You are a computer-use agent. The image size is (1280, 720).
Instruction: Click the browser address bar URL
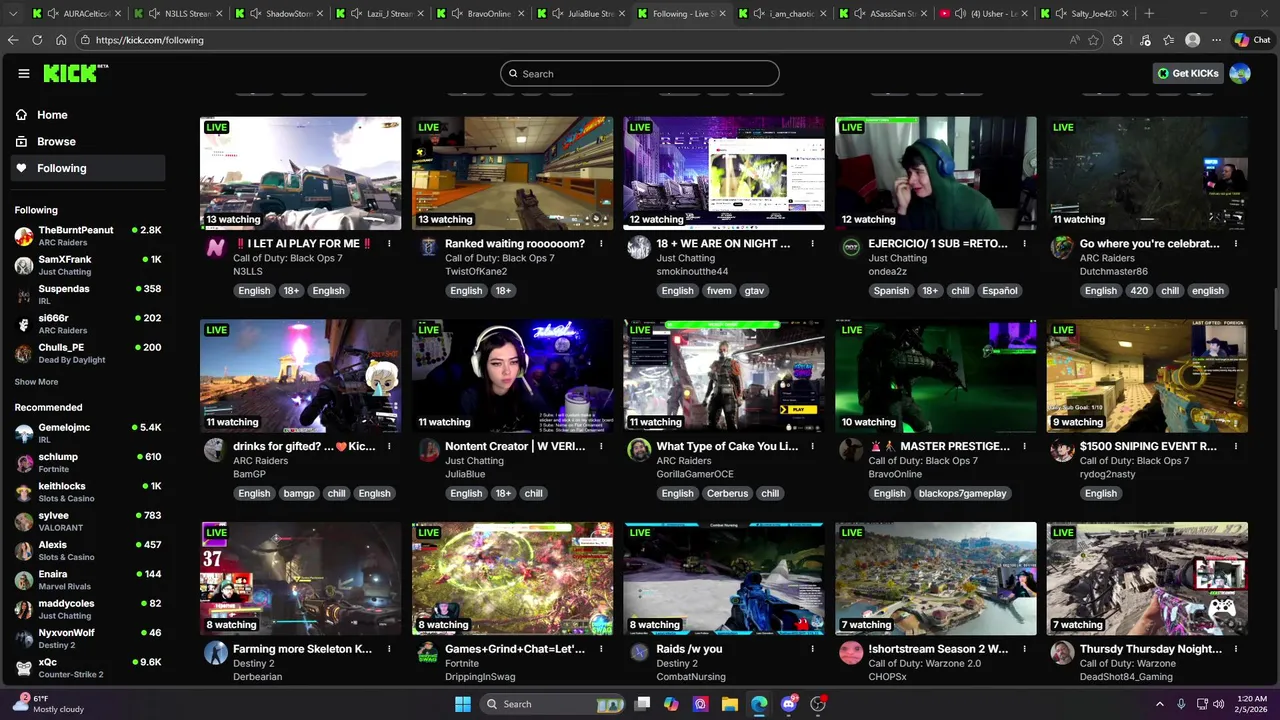click(x=150, y=40)
